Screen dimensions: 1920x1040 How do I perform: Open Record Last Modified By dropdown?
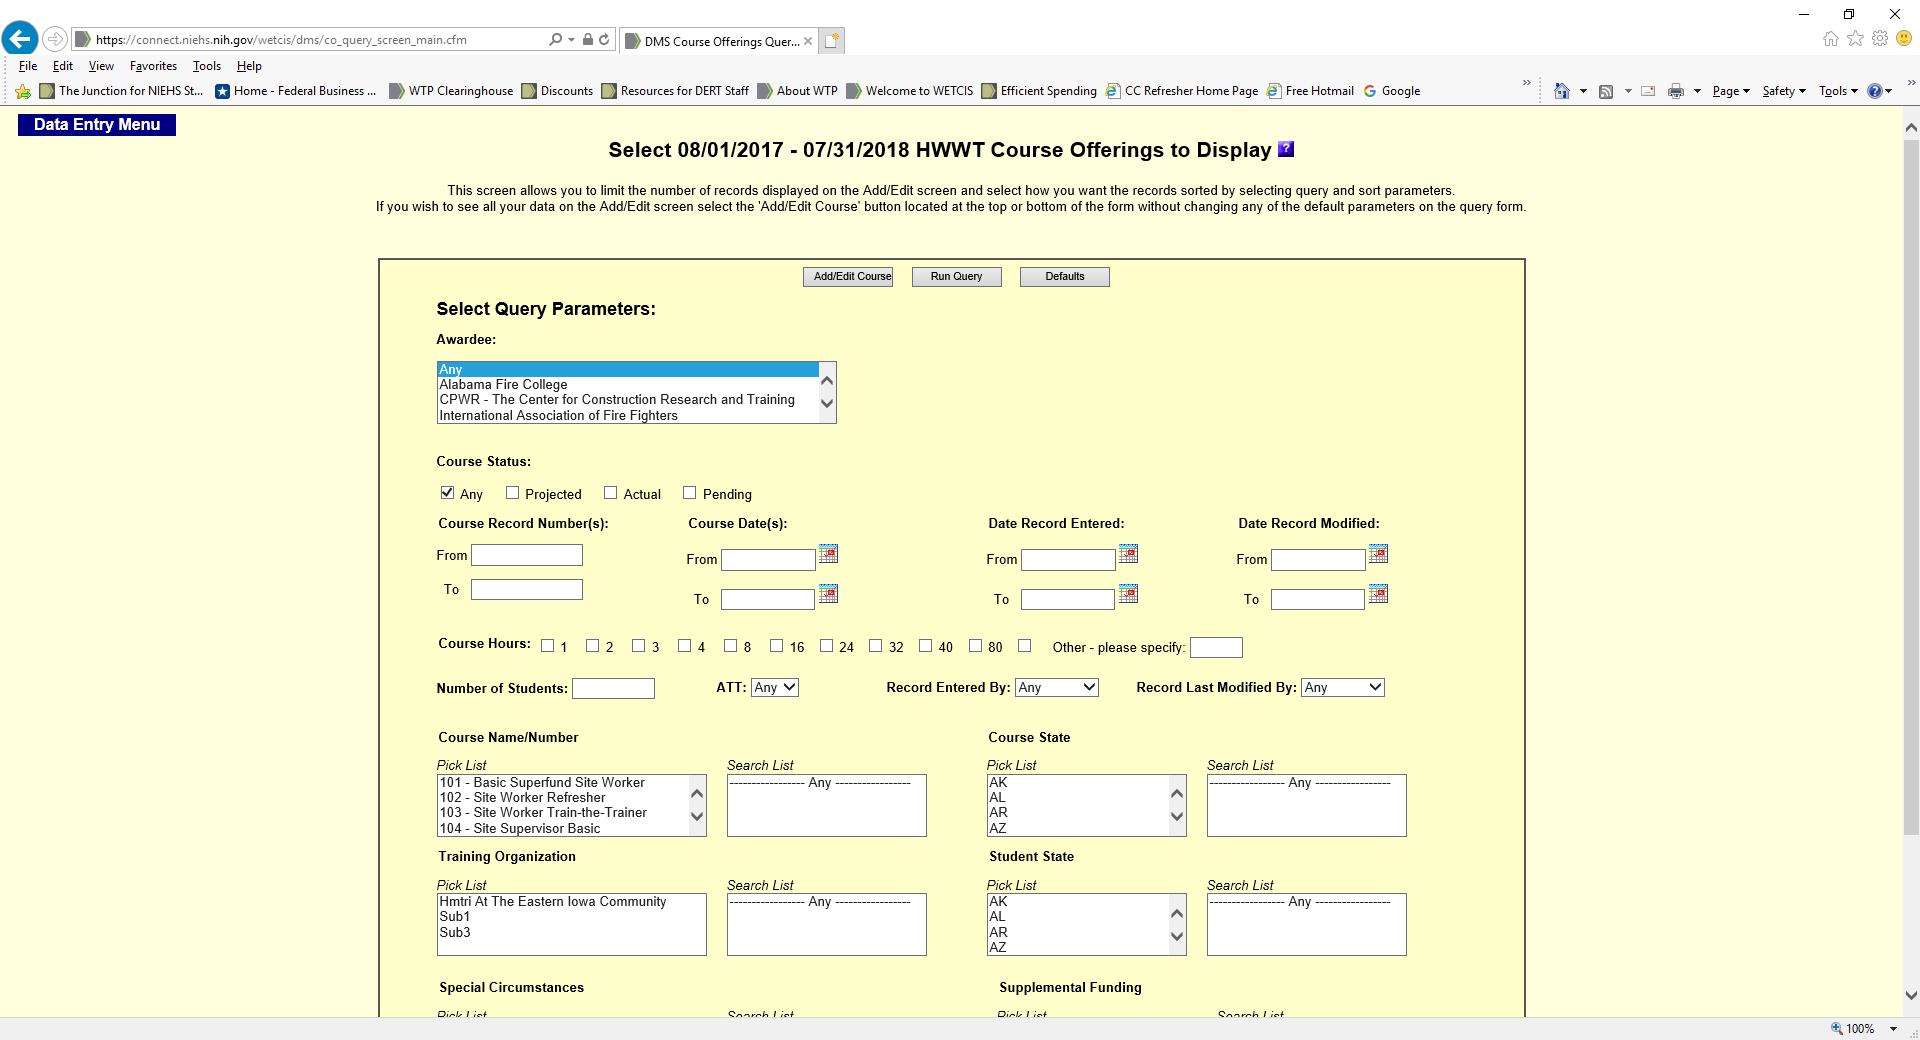1342,688
